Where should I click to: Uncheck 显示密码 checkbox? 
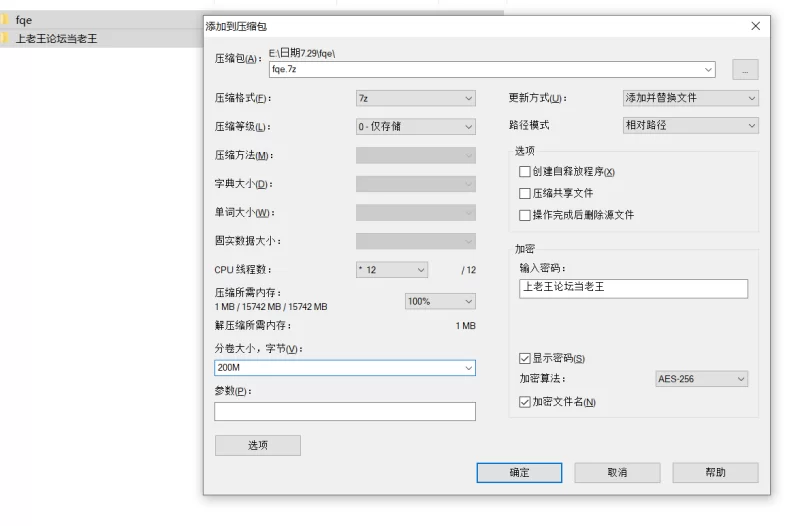pyautogui.click(x=524, y=359)
